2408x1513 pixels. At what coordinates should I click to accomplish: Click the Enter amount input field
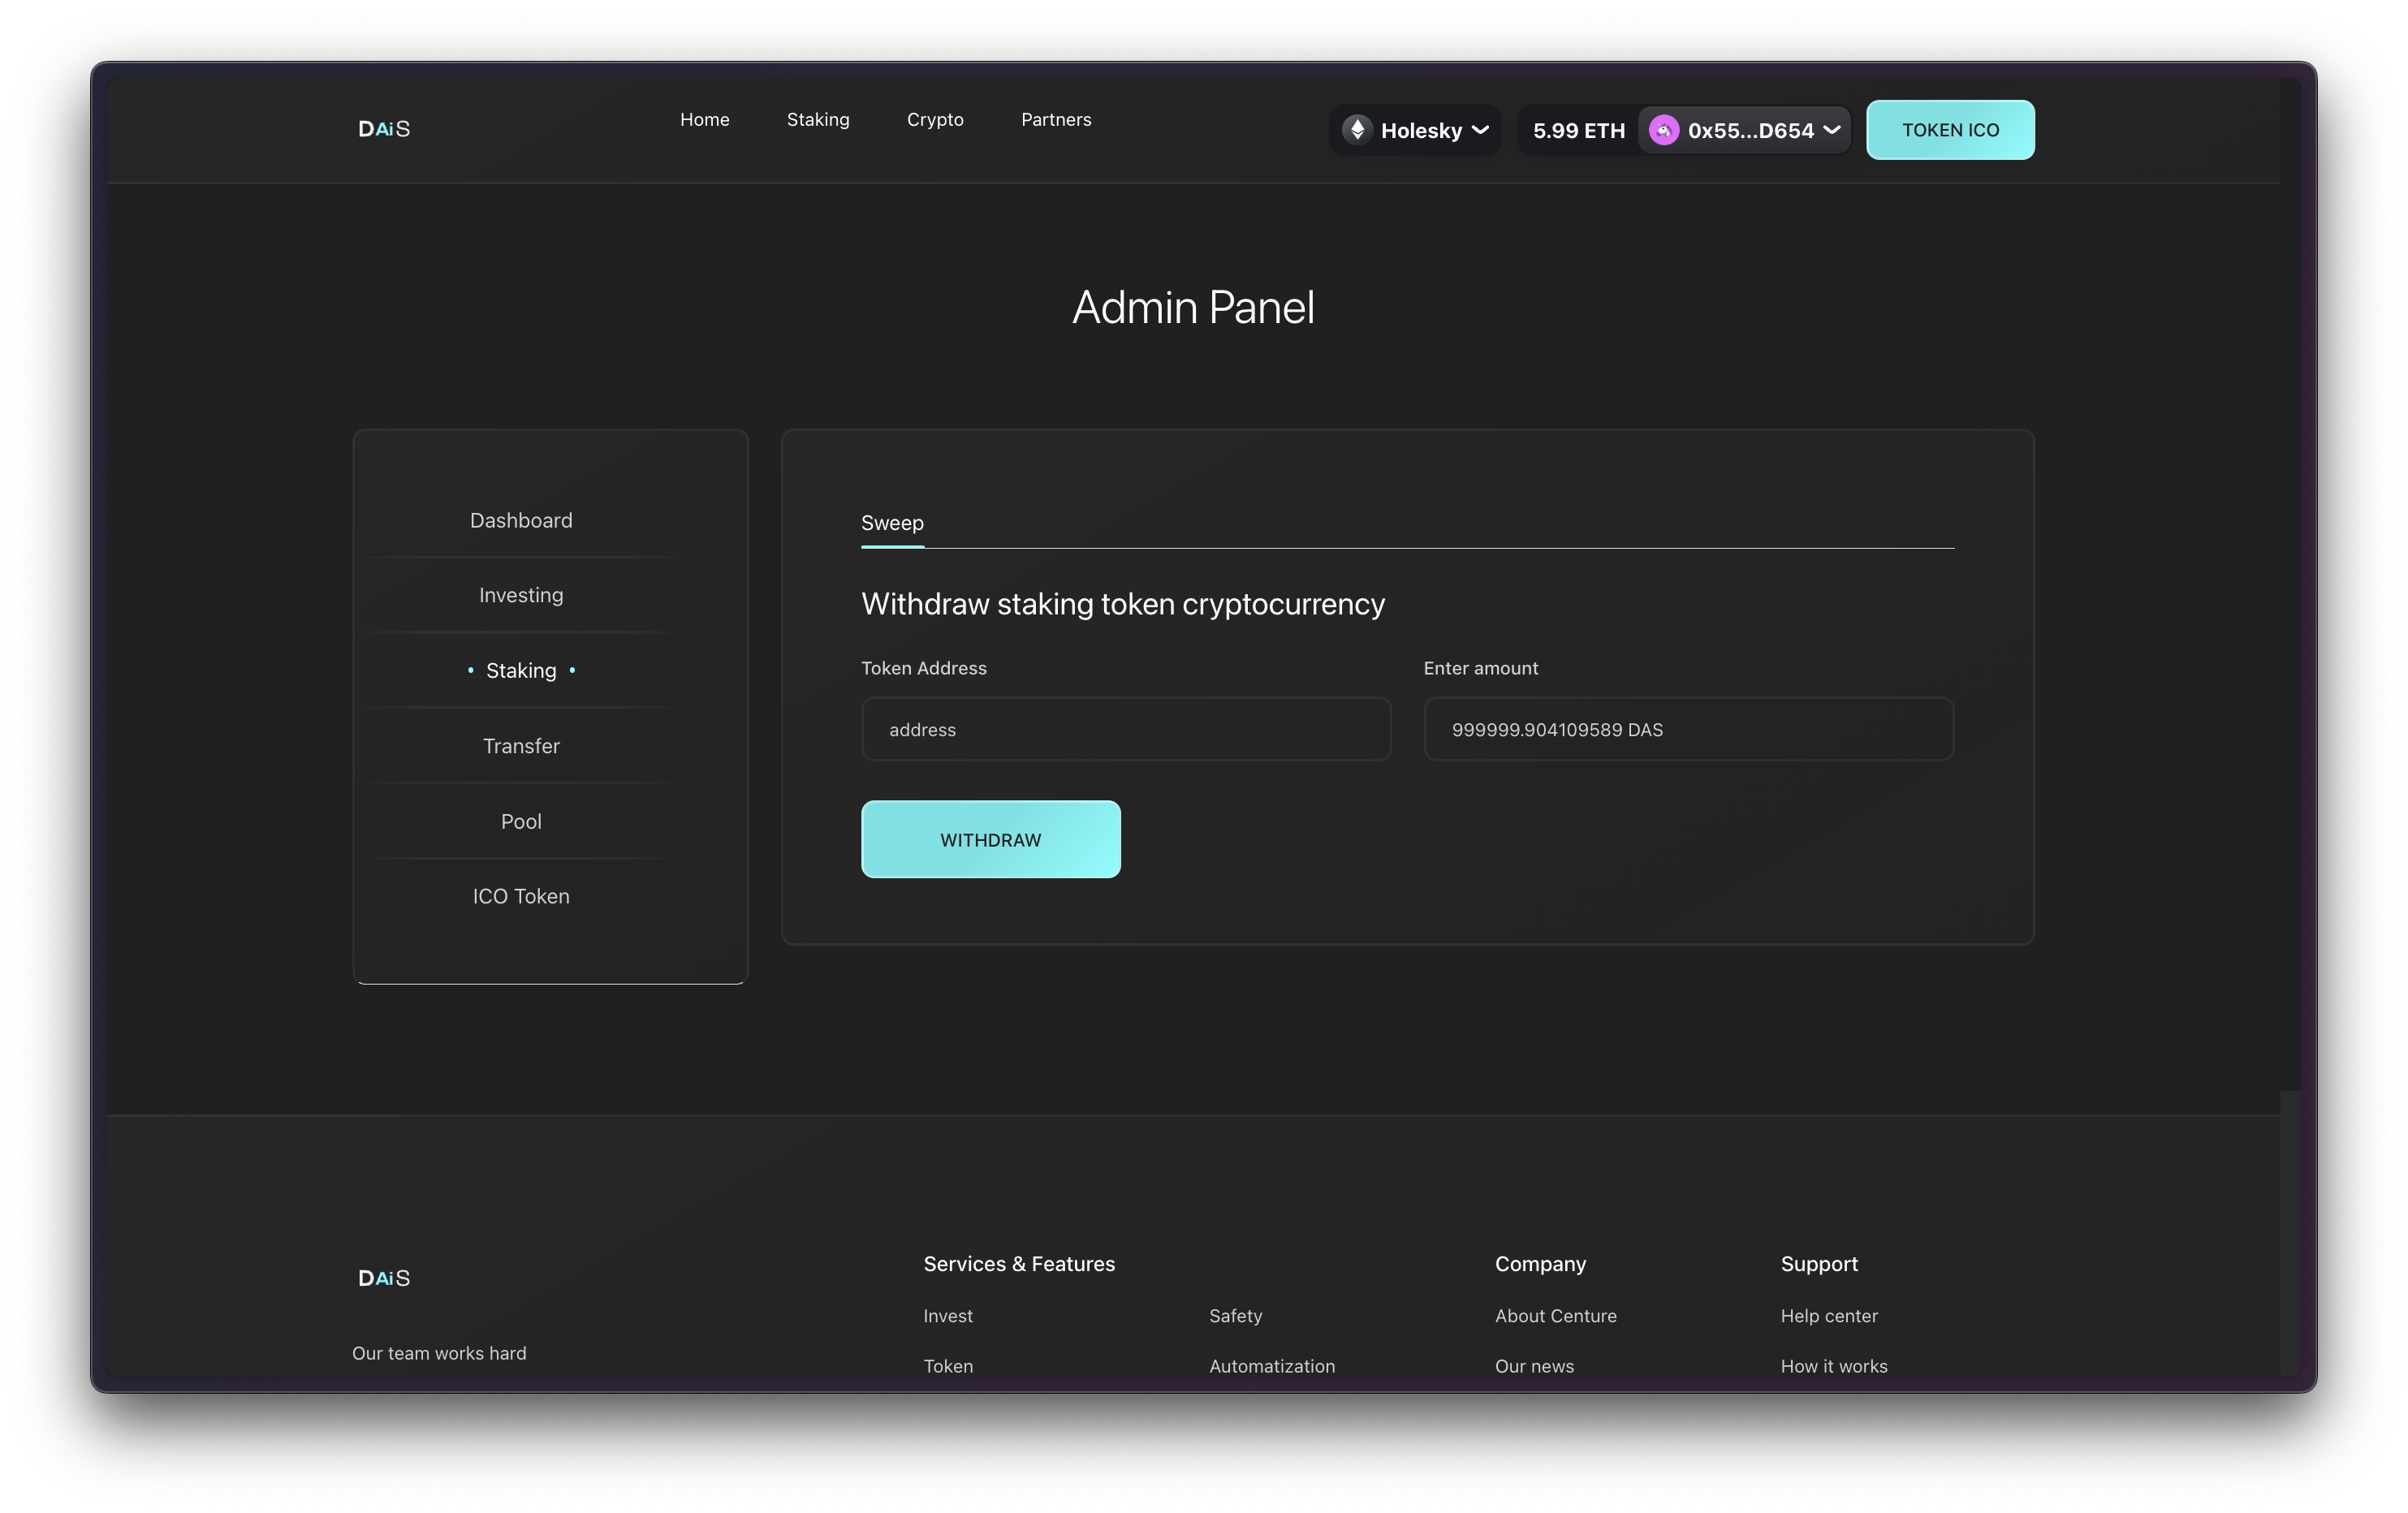[1688, 729]
